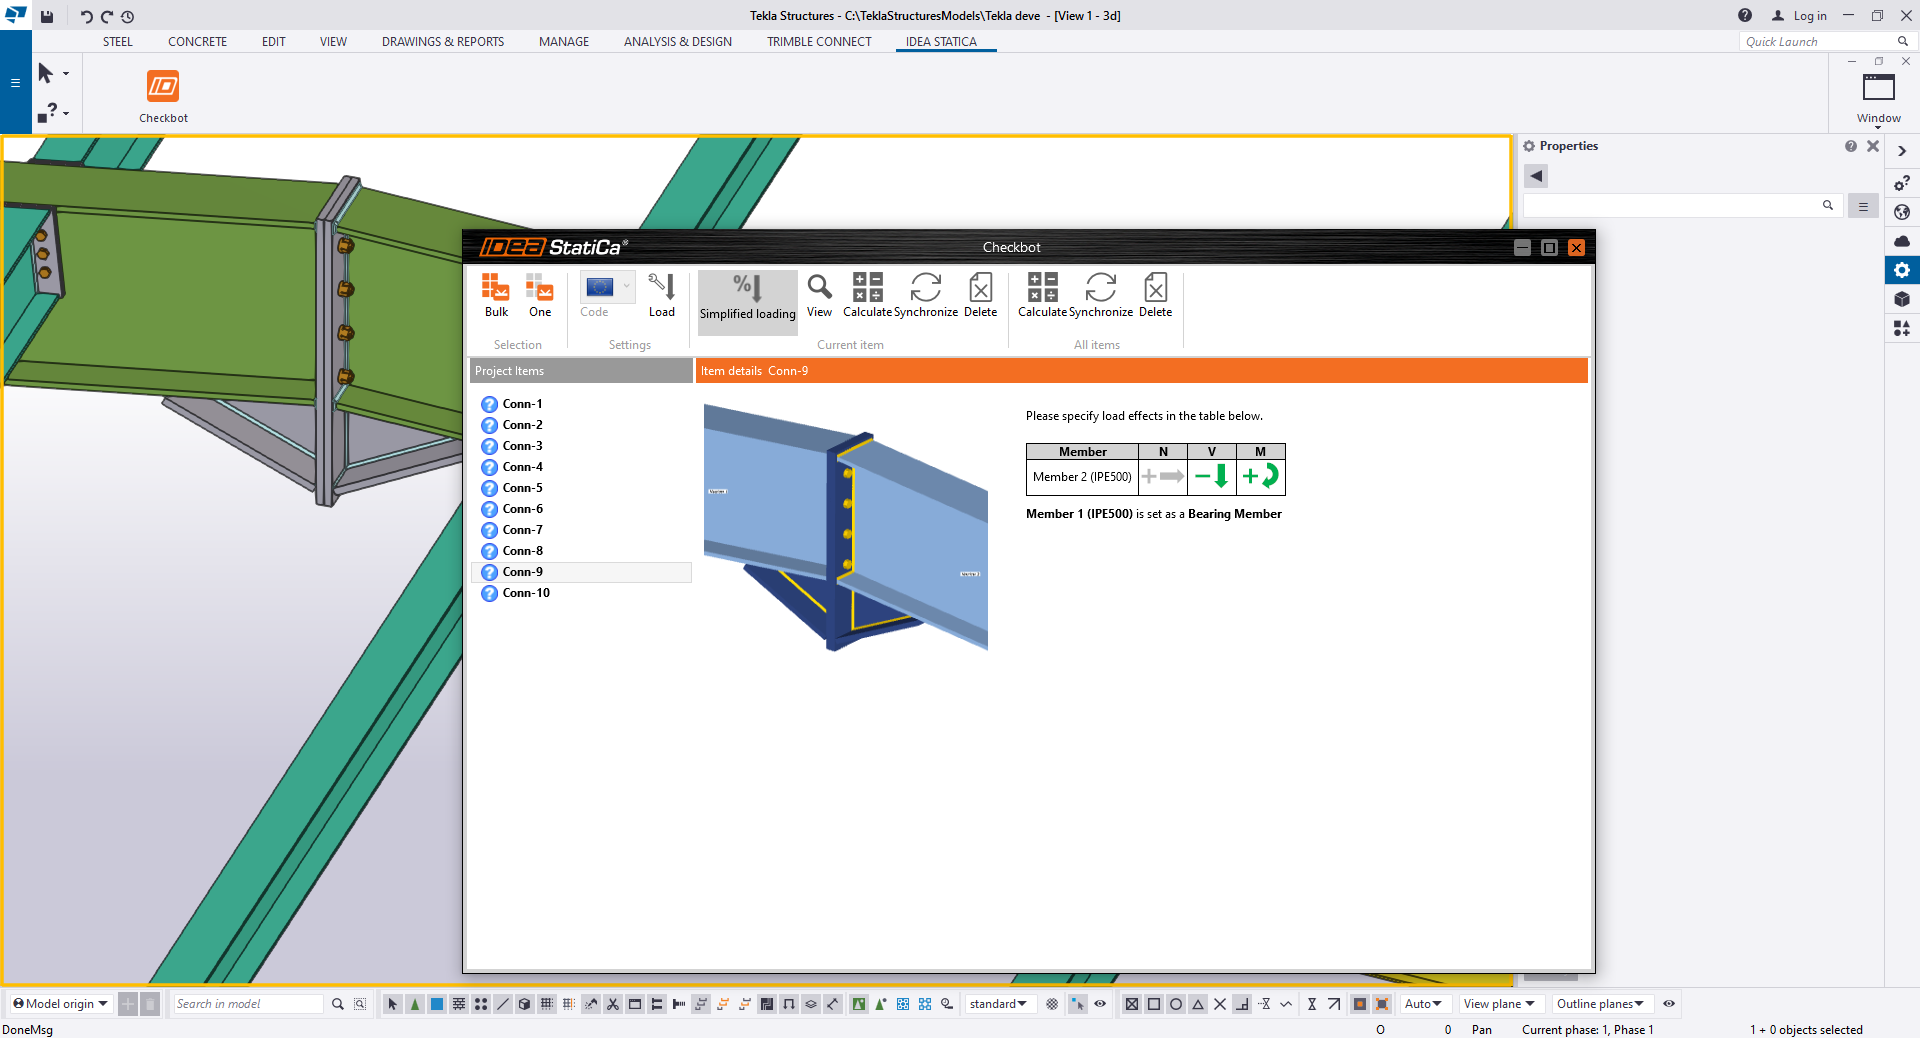This screenshot has width=1920, height=1038.
Task: Click the Search in model field
Action: point(247,1004)
